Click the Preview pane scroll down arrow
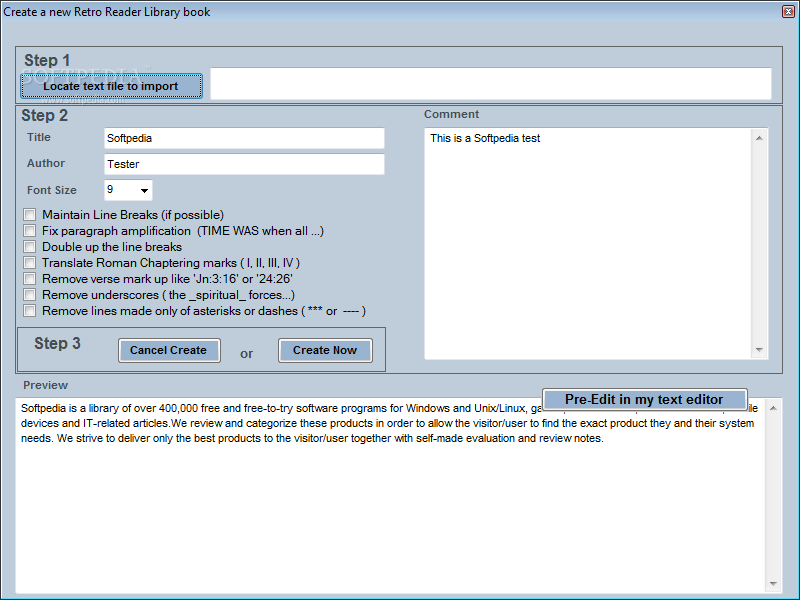Viewport: 800px width, 600px height. pos(773,584)
